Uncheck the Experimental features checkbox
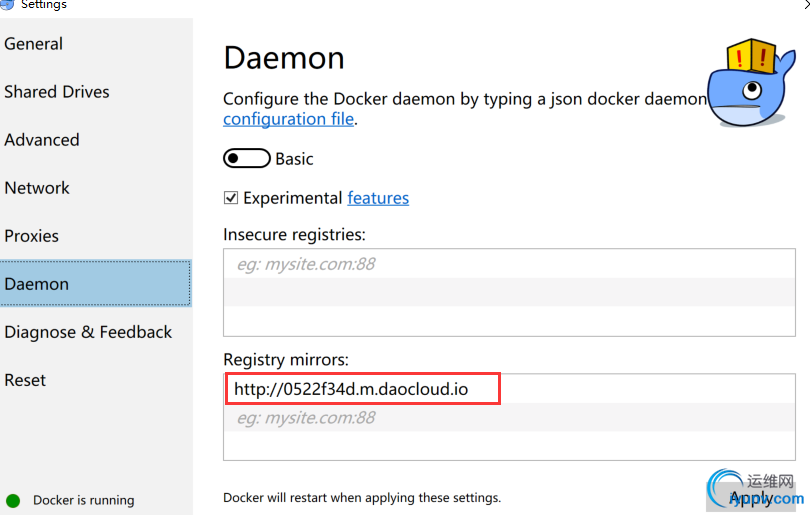This screenshot has height=515, width=810. pos(231,198)
